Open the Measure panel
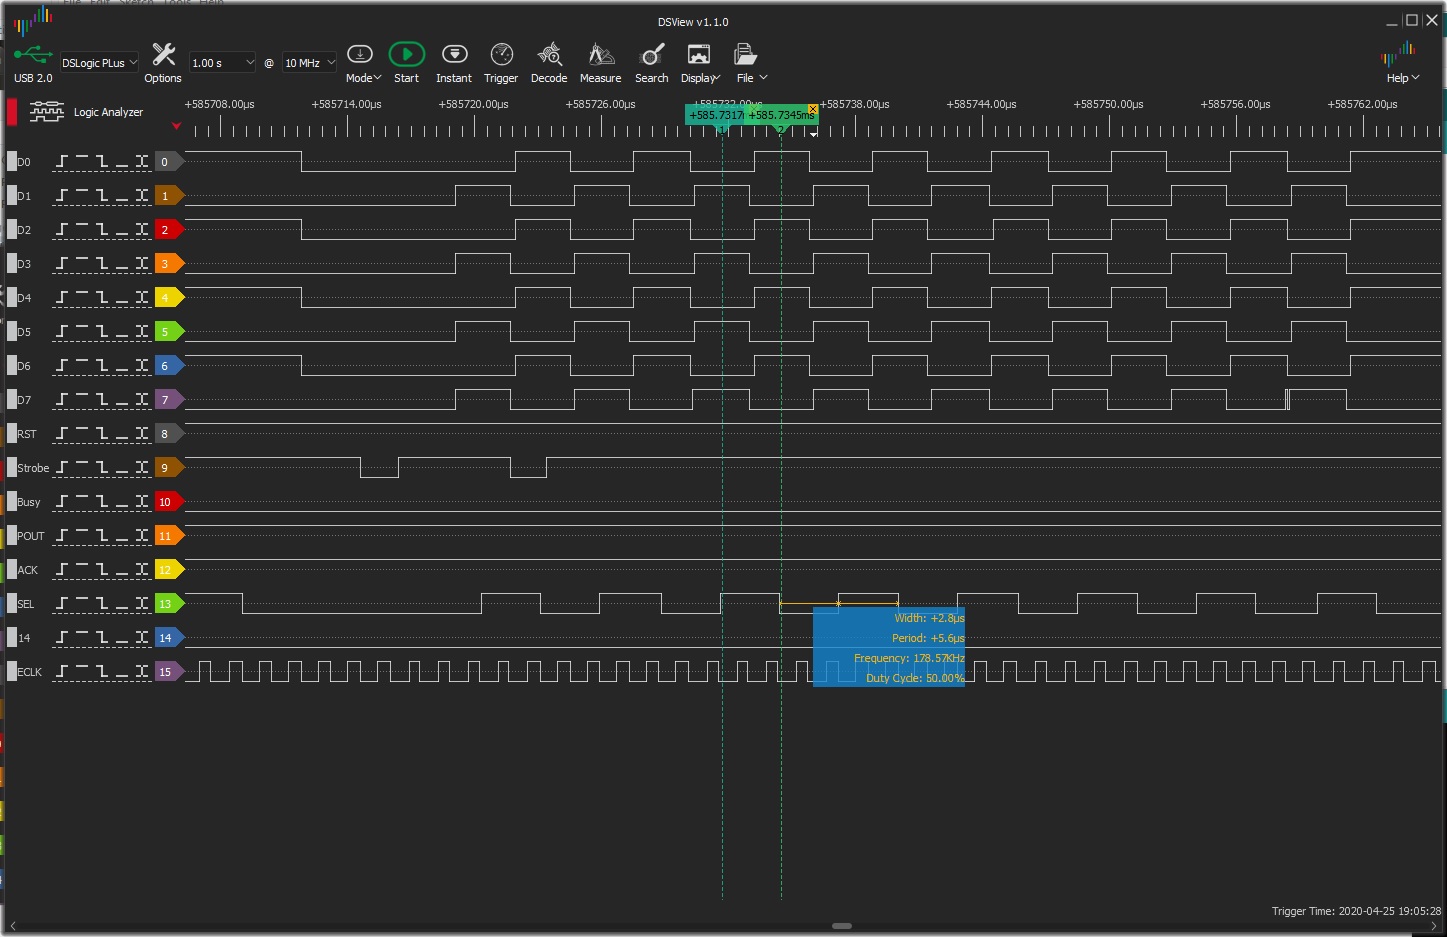 600,62
